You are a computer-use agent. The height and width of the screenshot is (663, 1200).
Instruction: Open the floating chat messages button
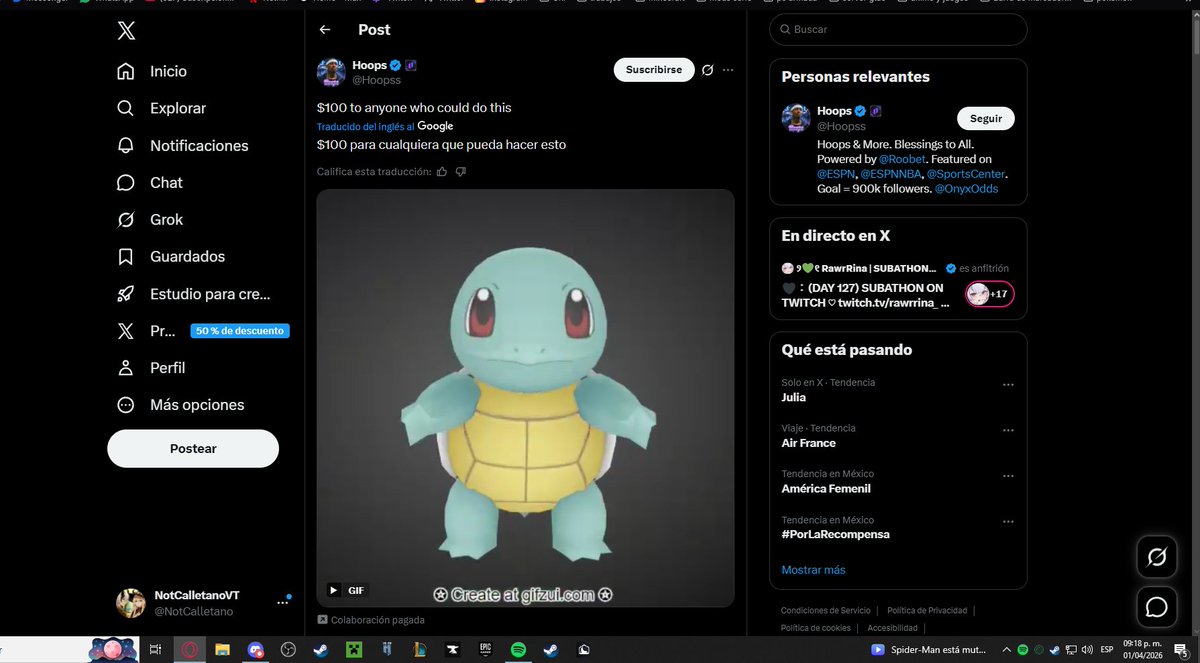click(x=1157, y=607)
